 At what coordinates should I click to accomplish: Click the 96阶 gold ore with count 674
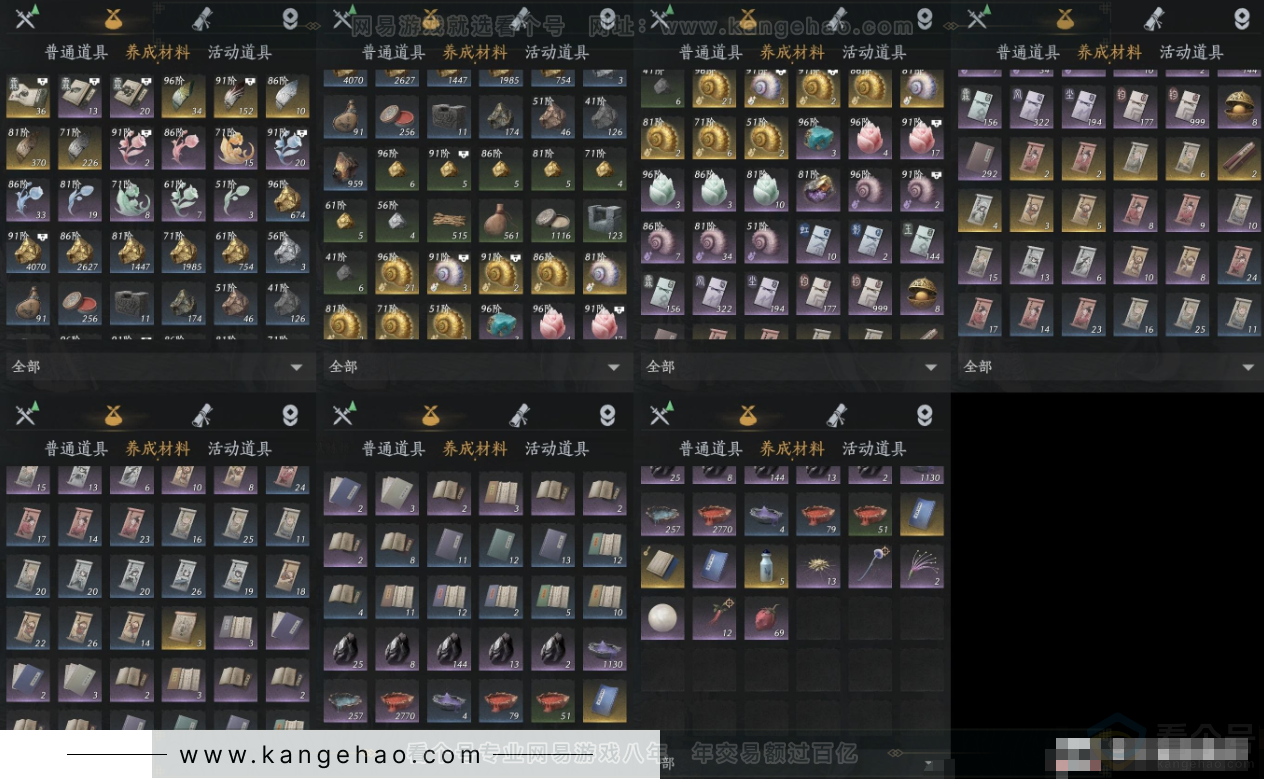tap(287, 200)
